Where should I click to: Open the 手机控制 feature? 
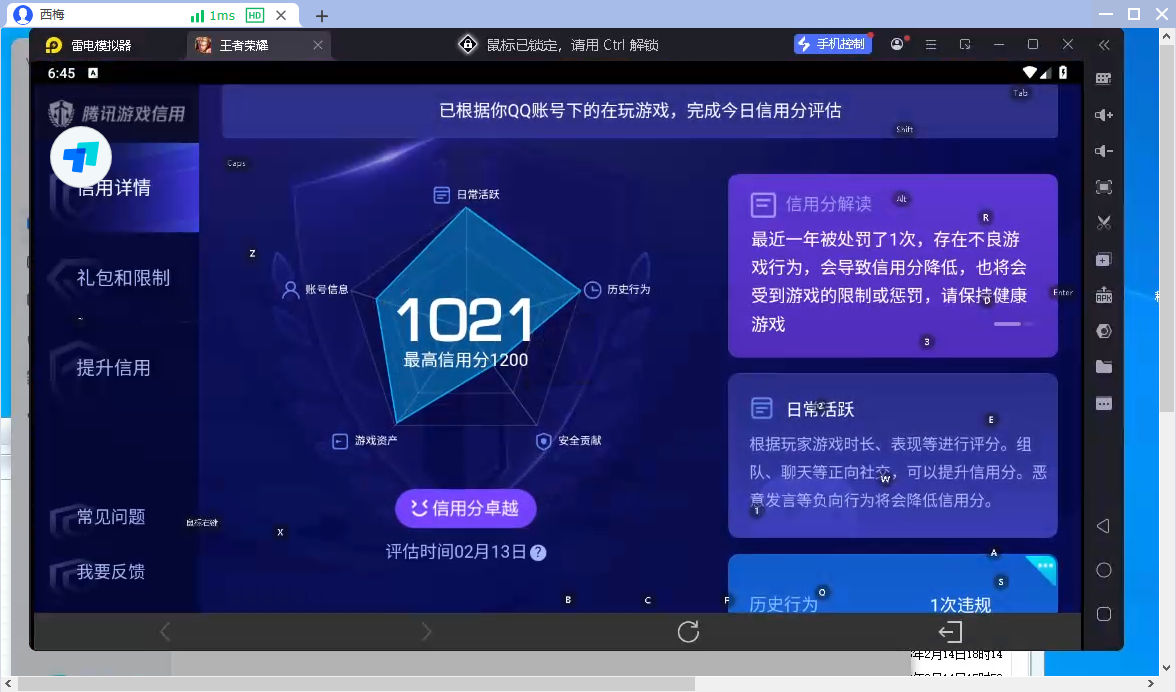tap(833, 44)
